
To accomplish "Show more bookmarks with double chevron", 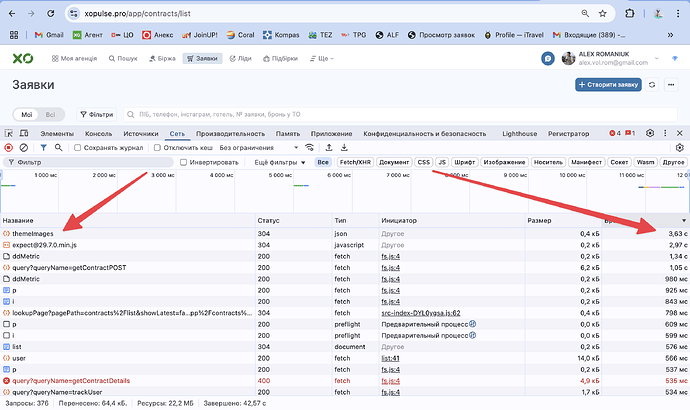I will coord(670,35).
